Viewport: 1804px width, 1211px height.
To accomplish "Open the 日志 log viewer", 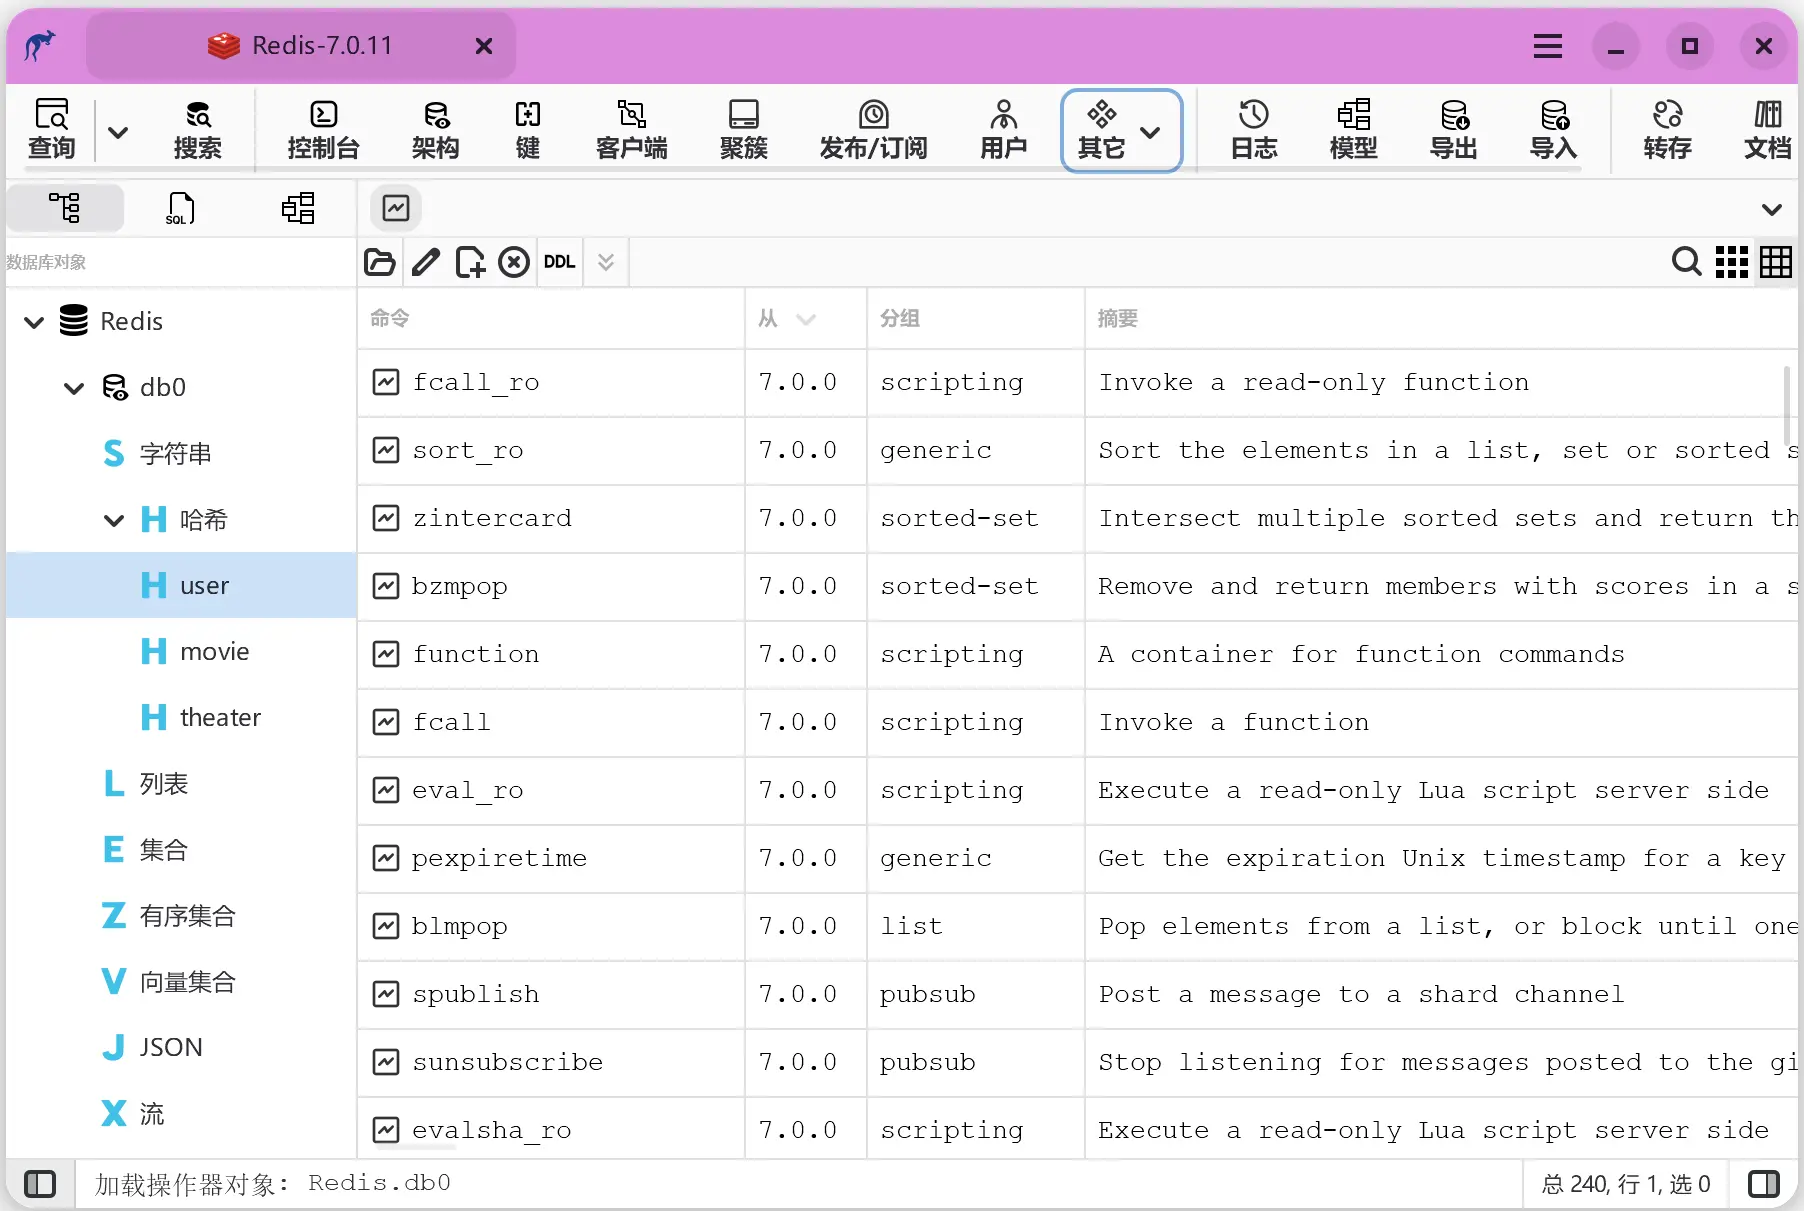I will (1254, 130).
